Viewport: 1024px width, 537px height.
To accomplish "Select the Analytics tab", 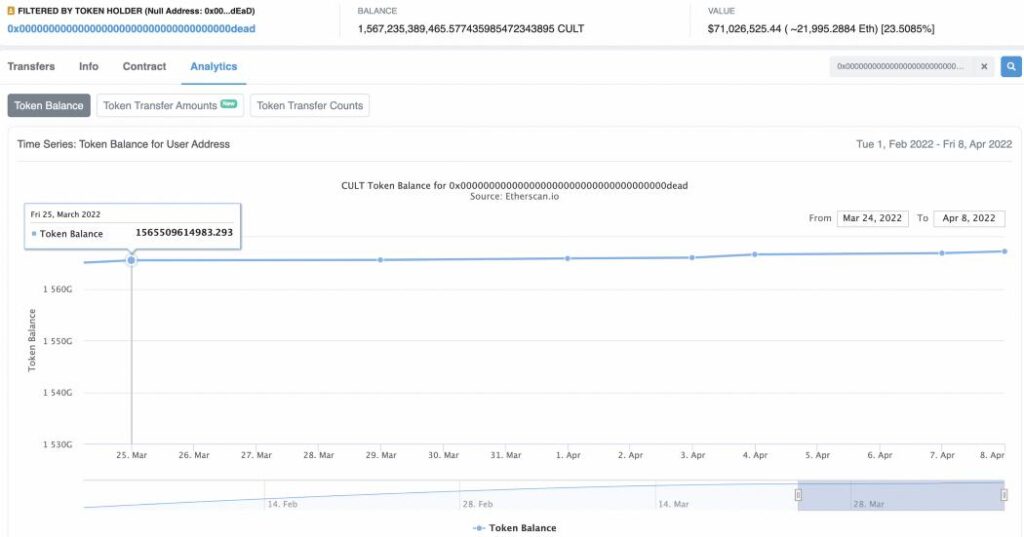I will coord(214,67).
